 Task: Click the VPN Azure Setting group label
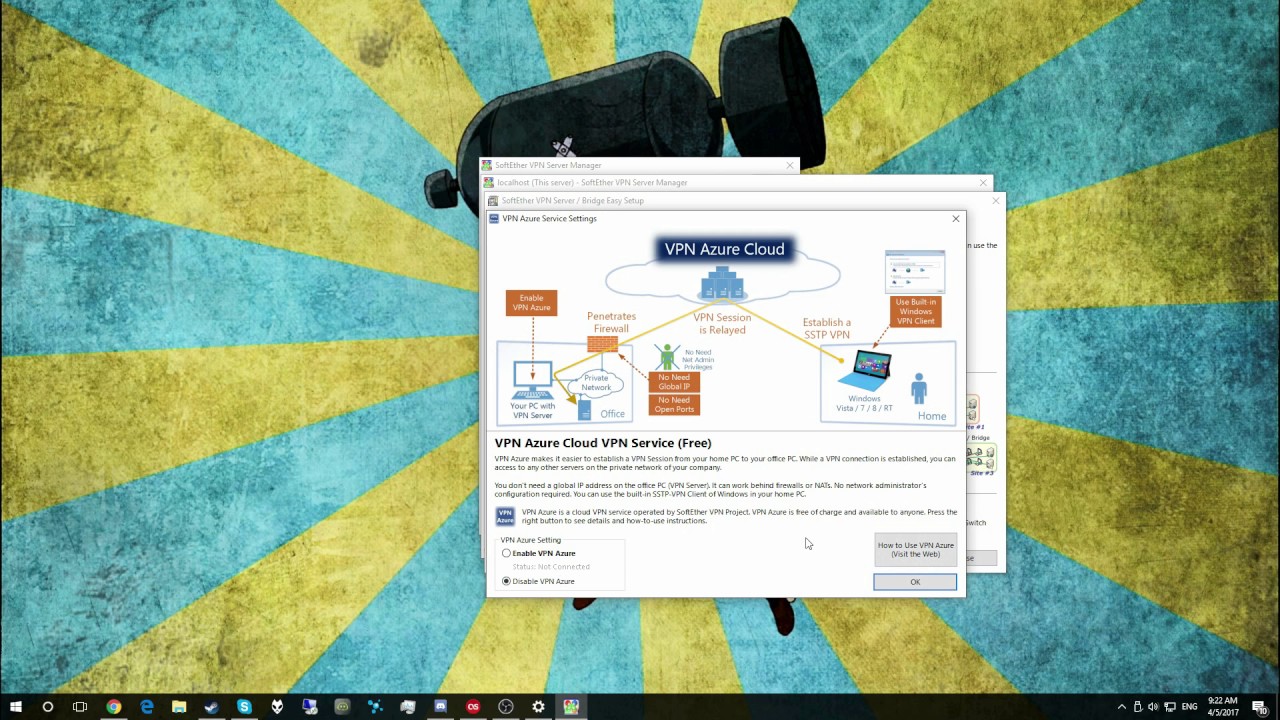531,540
